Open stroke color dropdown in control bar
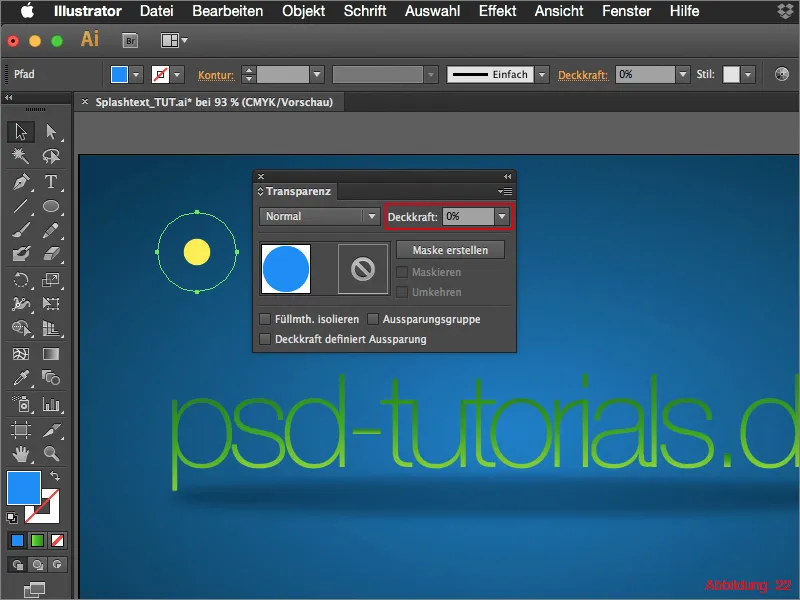 point(177,75)
